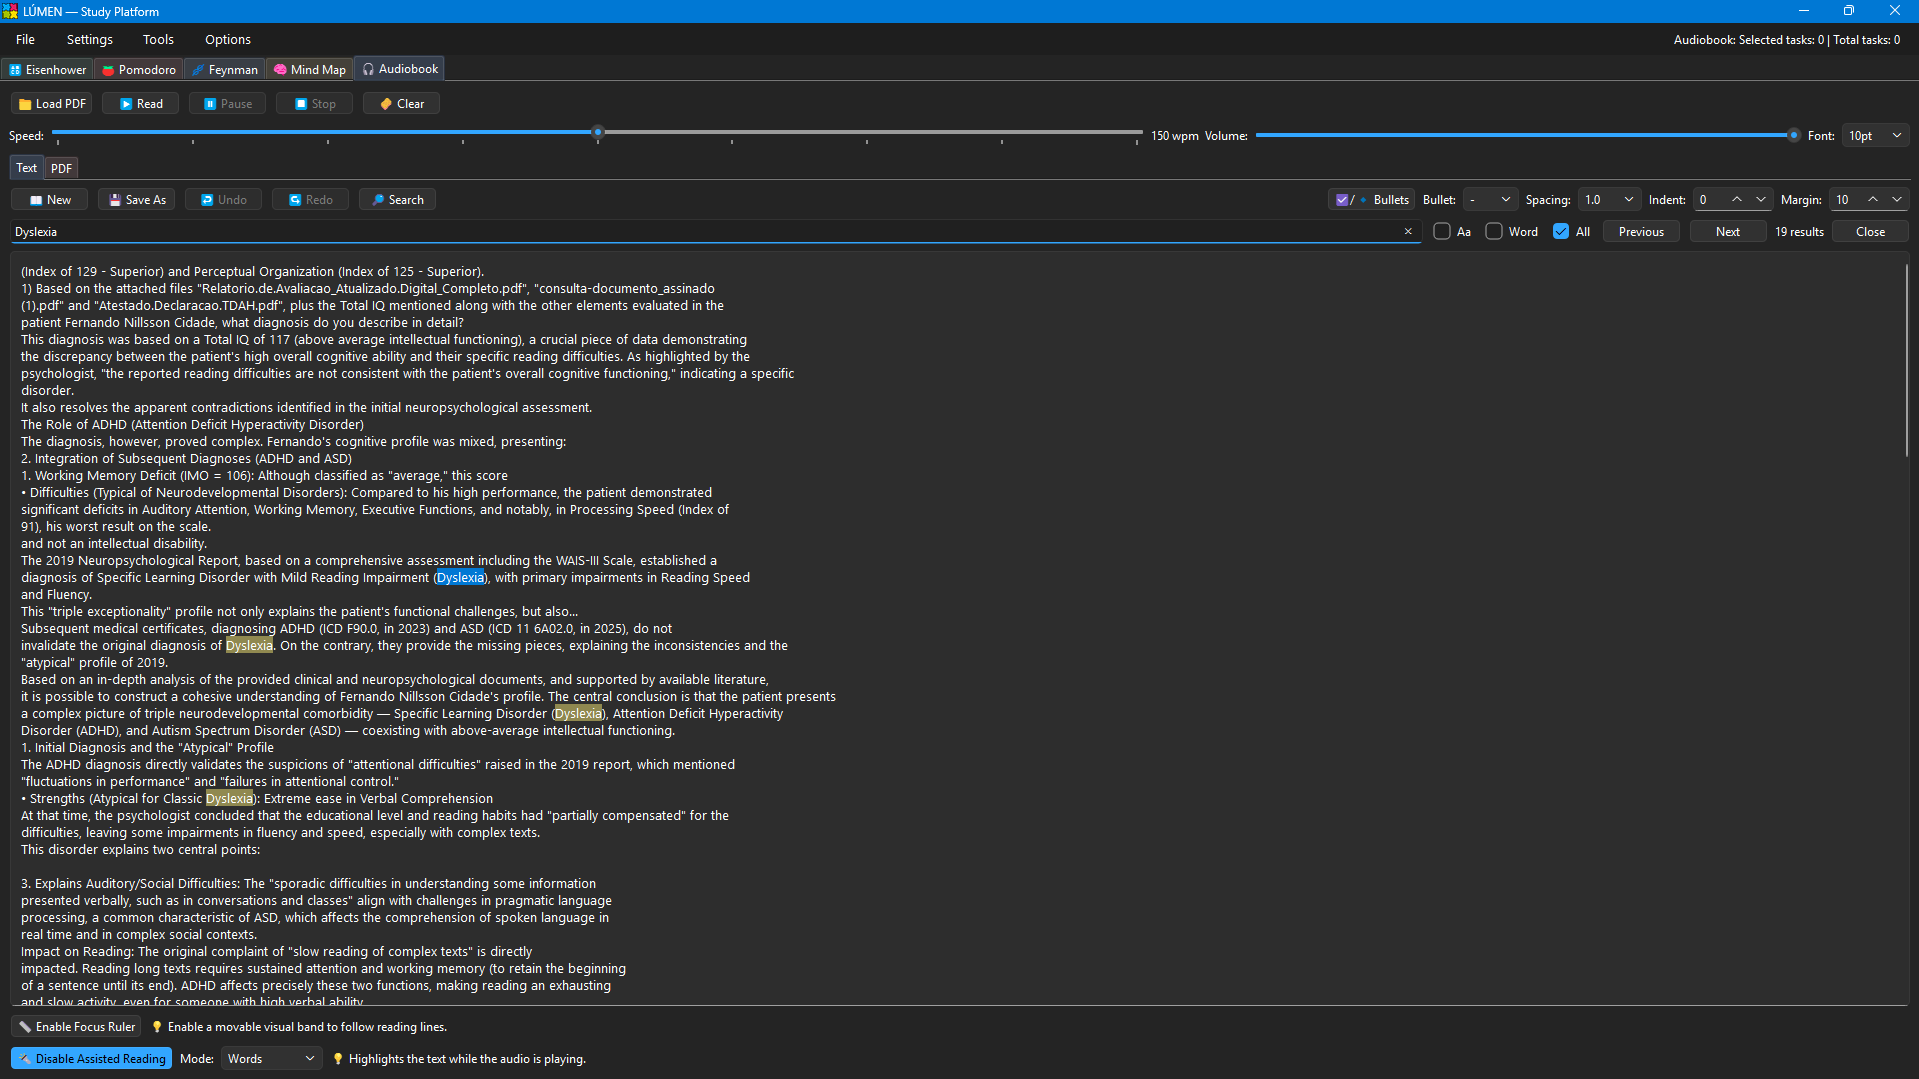Decrease the Indent value
The height and width of the screenshot is (1079, 1919).
[x=1761, y=200]
